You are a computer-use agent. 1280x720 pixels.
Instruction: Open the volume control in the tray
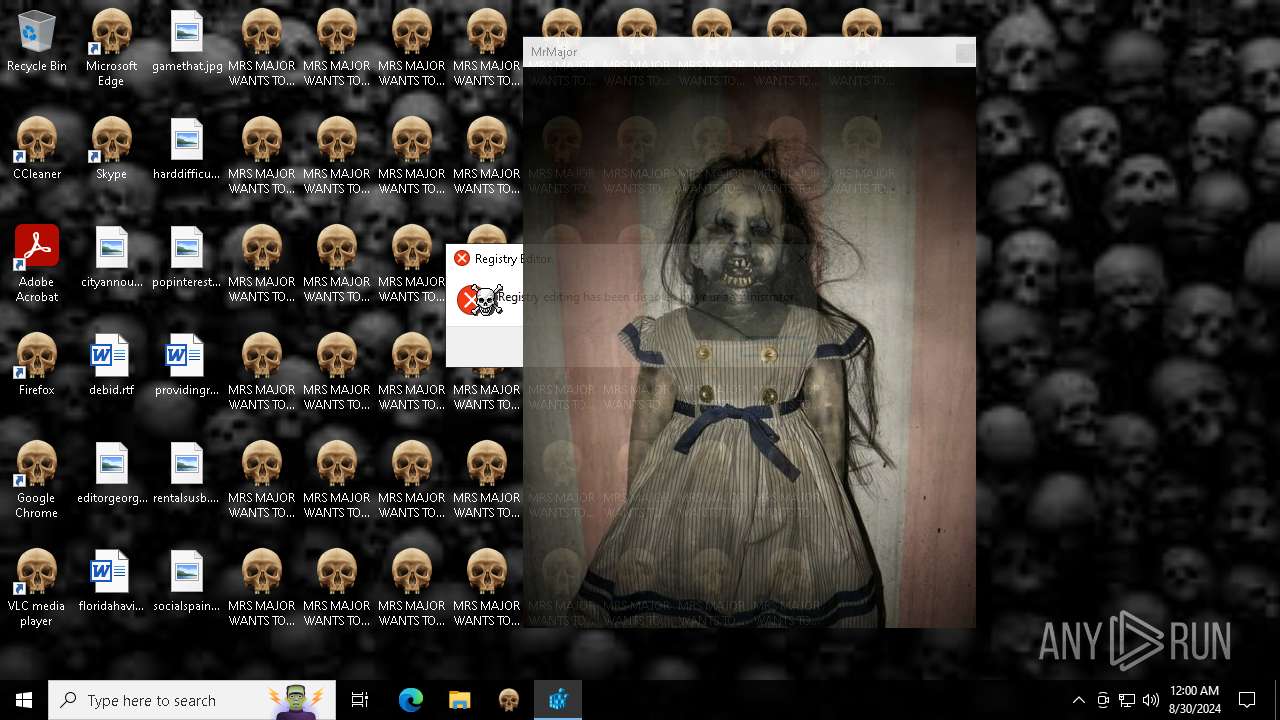pyautogui.click(x=1151, y=700)
